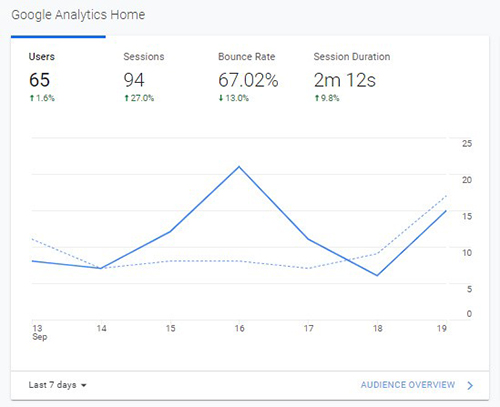Click the 13 Sep date label
The width and height of the screenshot is (500, 407).
click(x=39, y=333)
